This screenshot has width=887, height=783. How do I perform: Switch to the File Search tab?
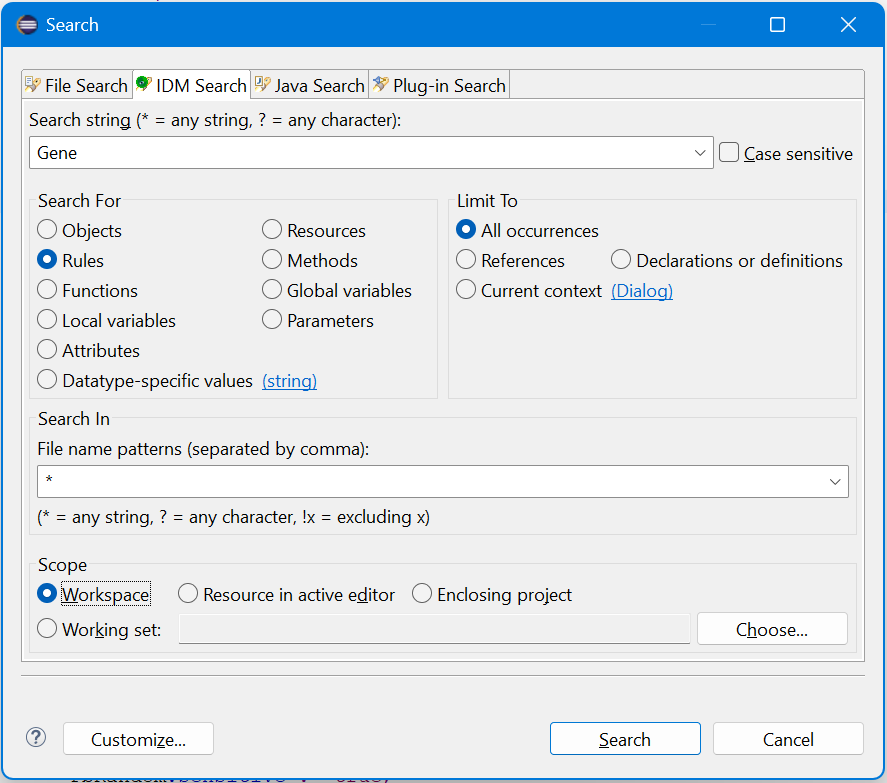coord(76,86)
